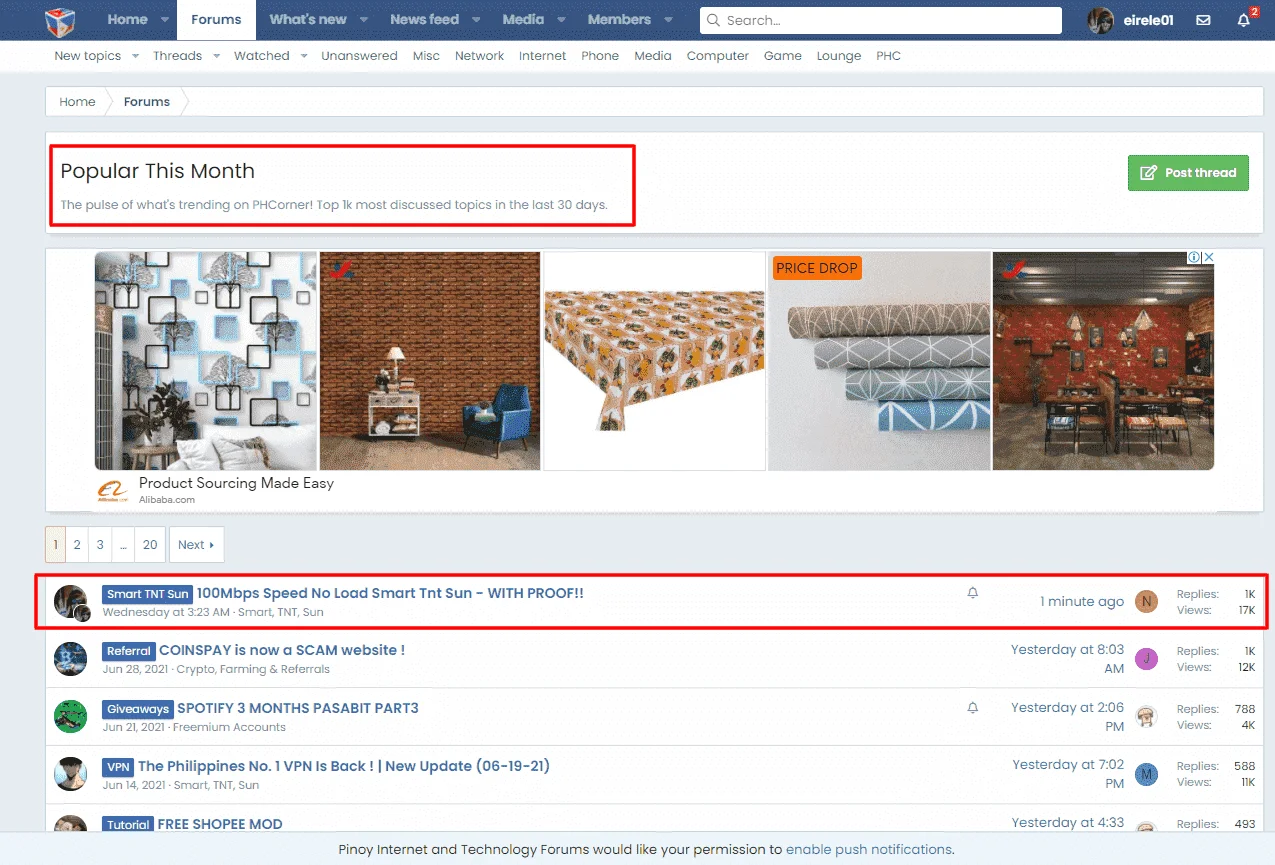The height and width of the screenshot is (865, 1275).
Task: Open the alerts bell with badge
Action: tap(1244, 20)
